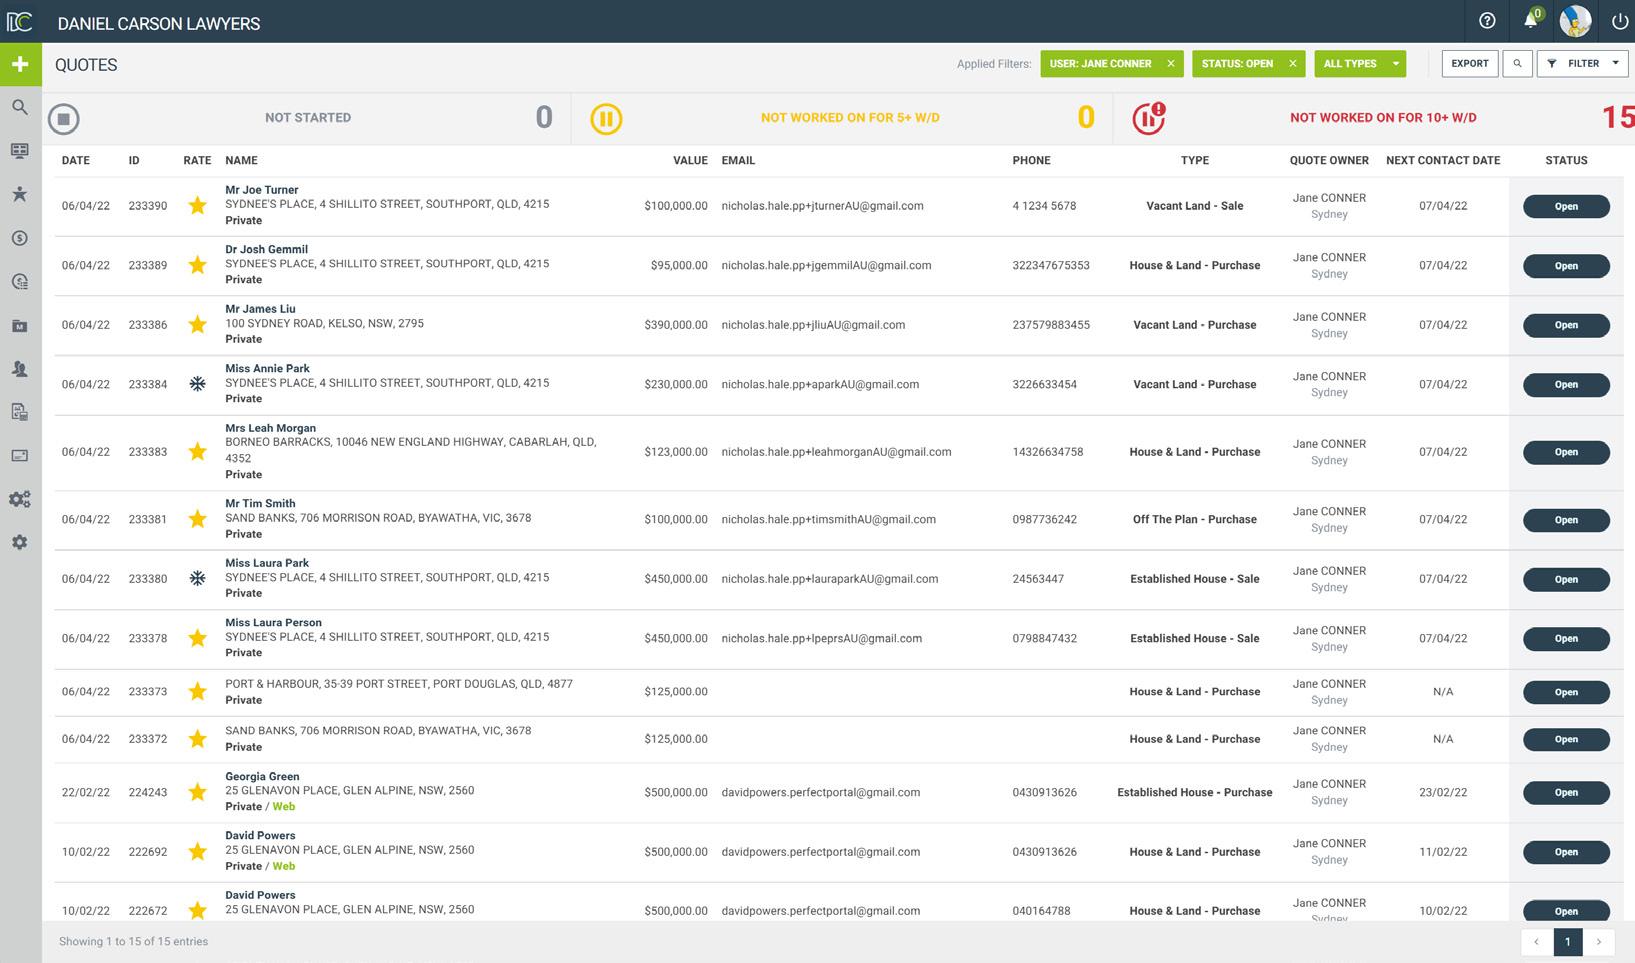The width and height of the screenshot is (1635, 963).
Task: Toggle the star rating for Joe Turner
Action: tap(198, 206)
